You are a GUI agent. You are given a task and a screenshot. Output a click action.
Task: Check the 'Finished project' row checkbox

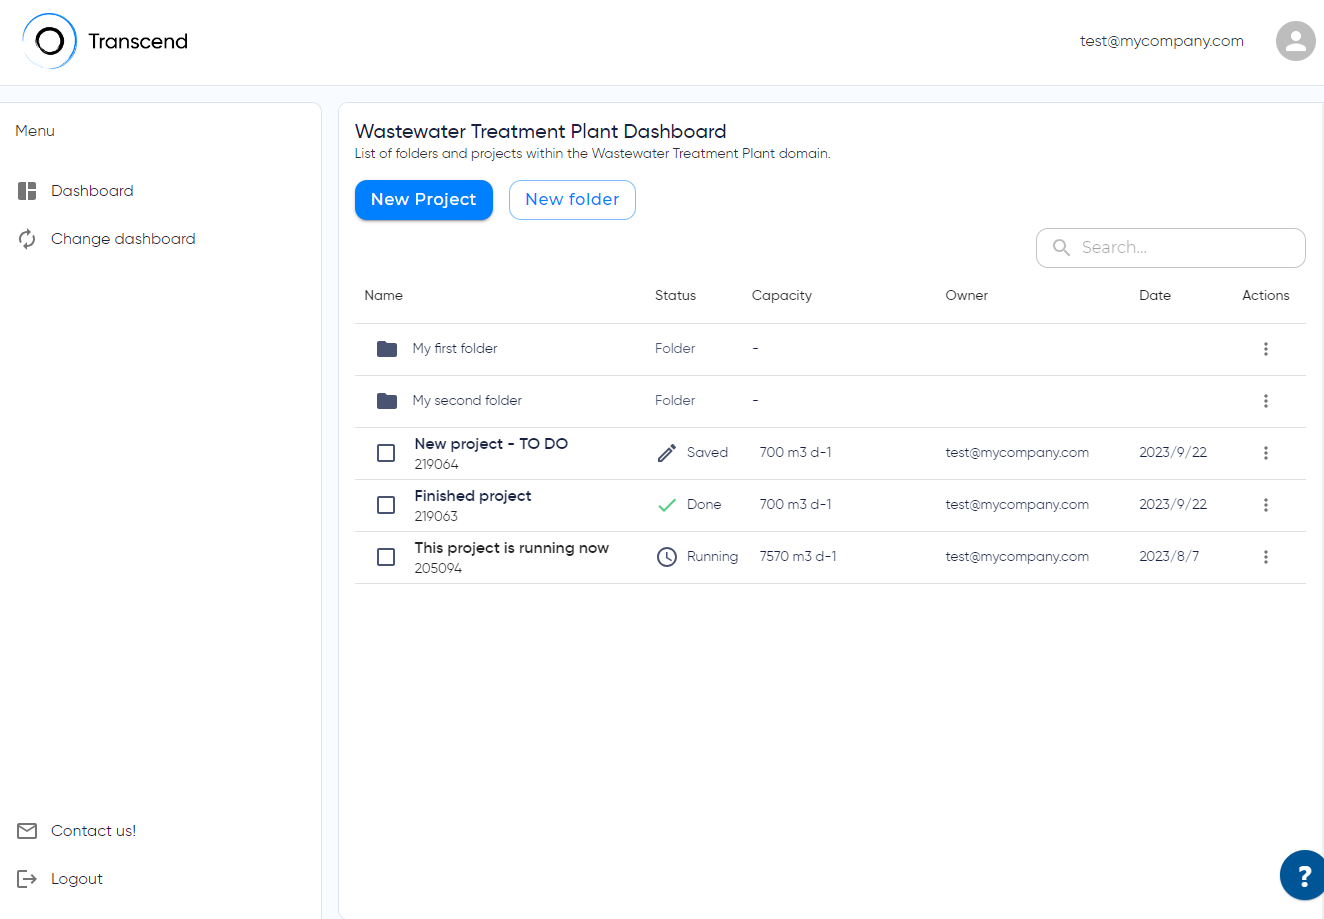tap(386, 504)
